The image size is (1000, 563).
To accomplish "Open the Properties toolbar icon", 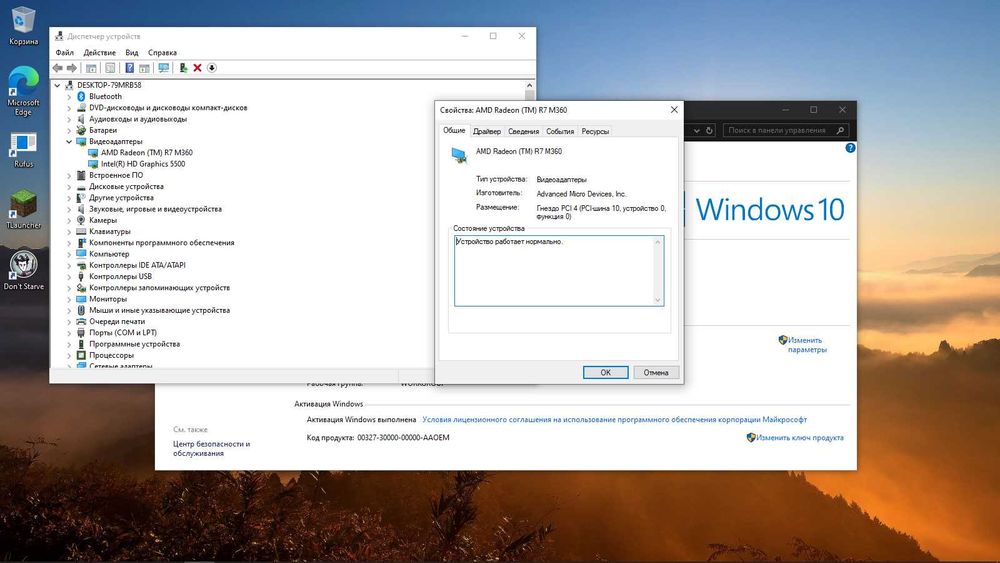I will (x=110, y=68).
